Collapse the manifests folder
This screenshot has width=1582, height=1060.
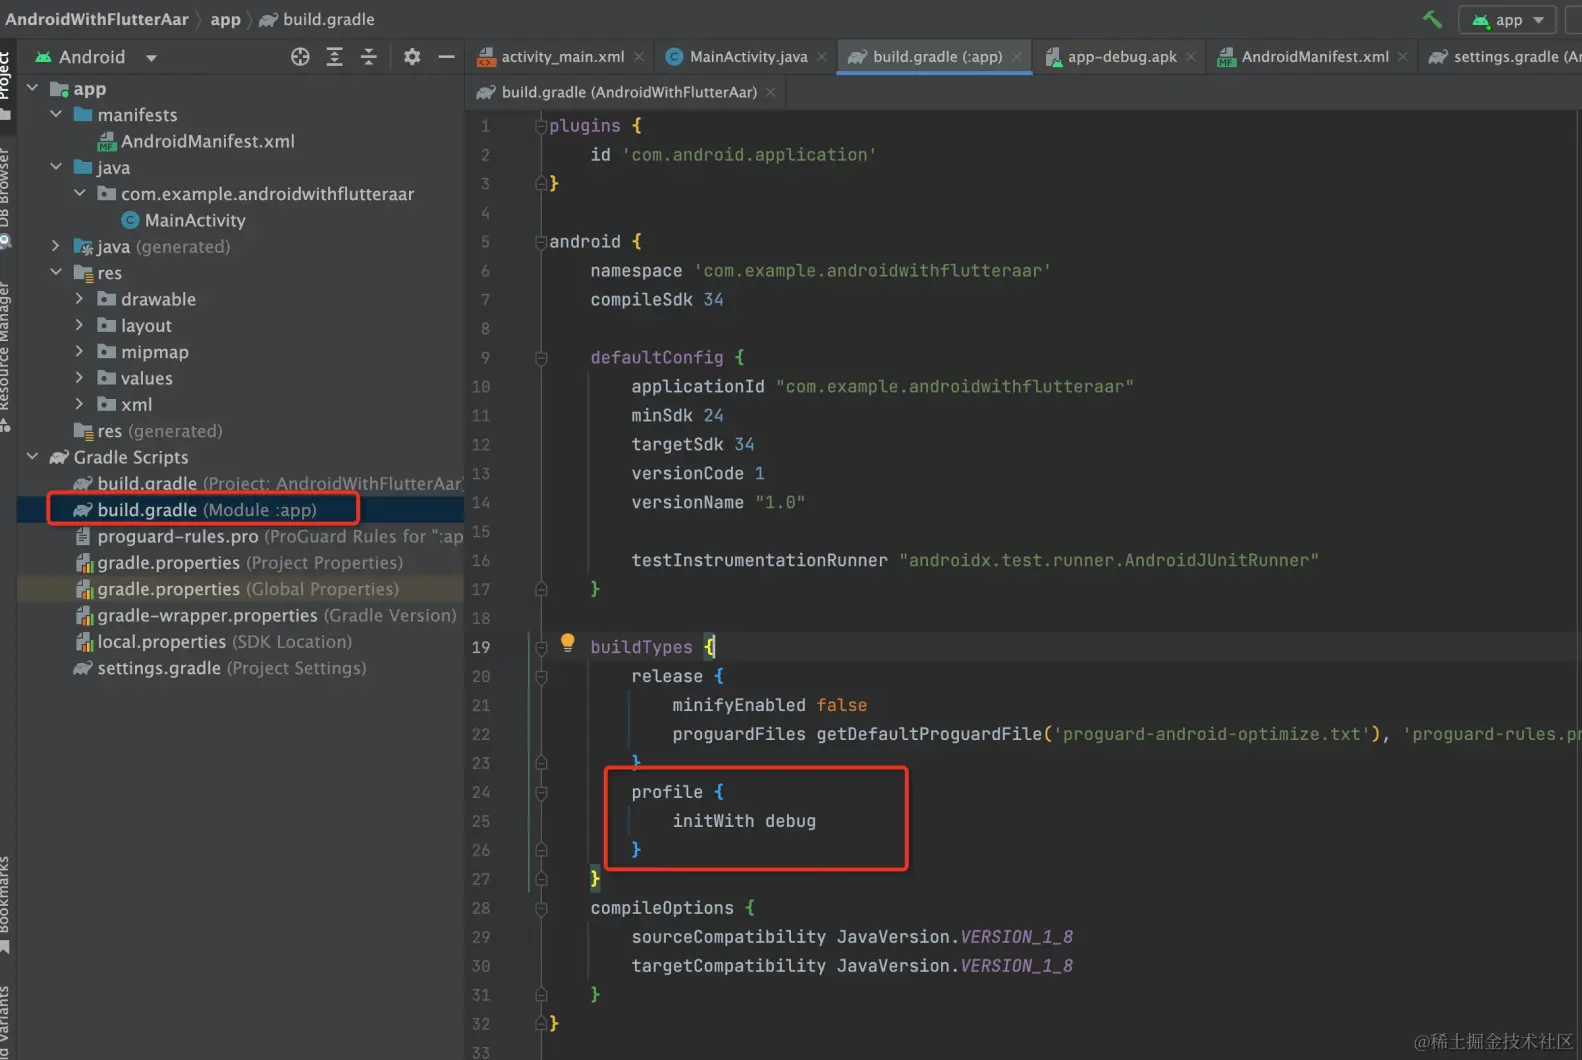coord(56,114)
